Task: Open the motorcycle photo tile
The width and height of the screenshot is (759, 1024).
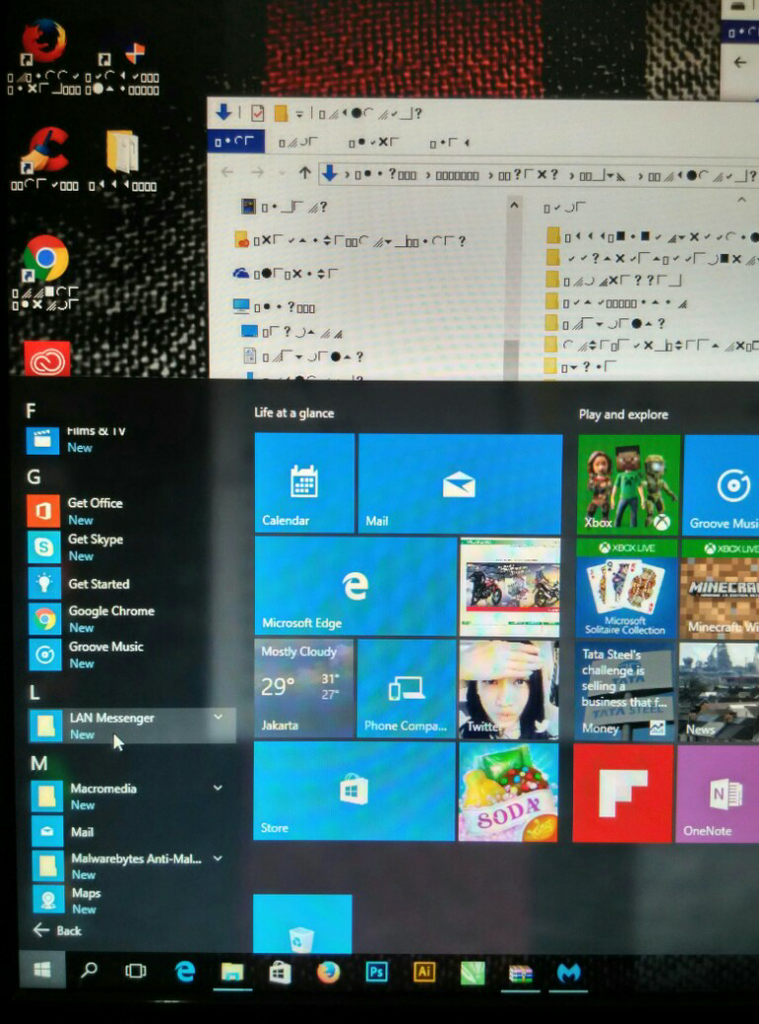Action: tap(510, 586)
